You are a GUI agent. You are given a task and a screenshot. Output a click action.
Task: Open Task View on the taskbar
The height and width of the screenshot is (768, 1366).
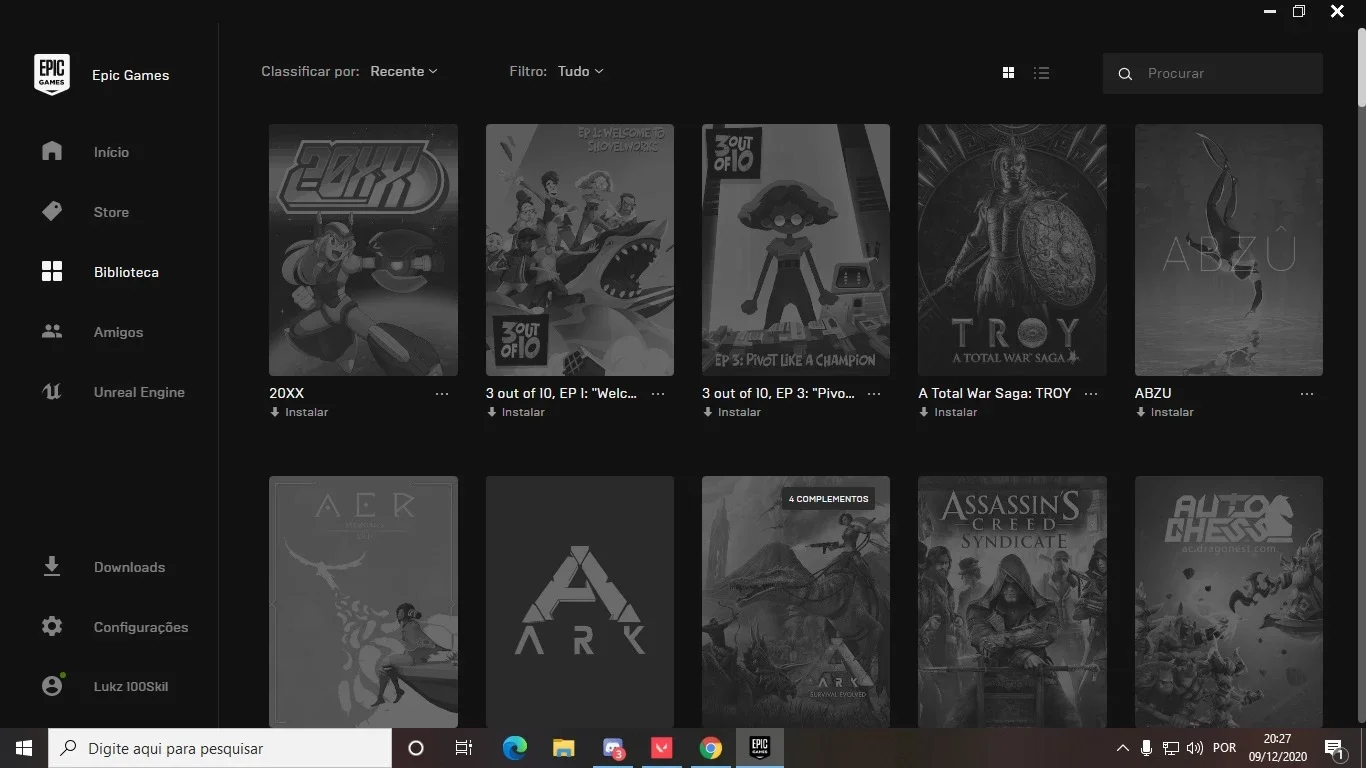pyautogui.click(x=464, y=748)
